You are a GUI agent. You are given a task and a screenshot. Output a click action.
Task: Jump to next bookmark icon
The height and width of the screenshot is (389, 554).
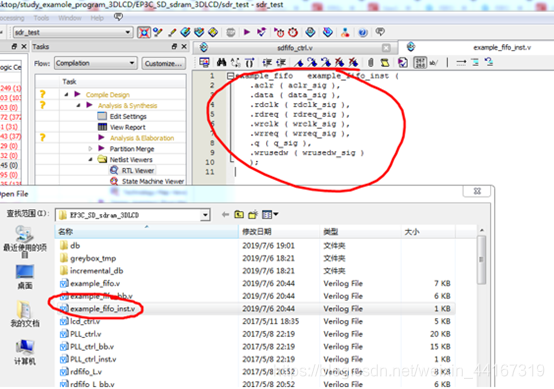point(312,63)
